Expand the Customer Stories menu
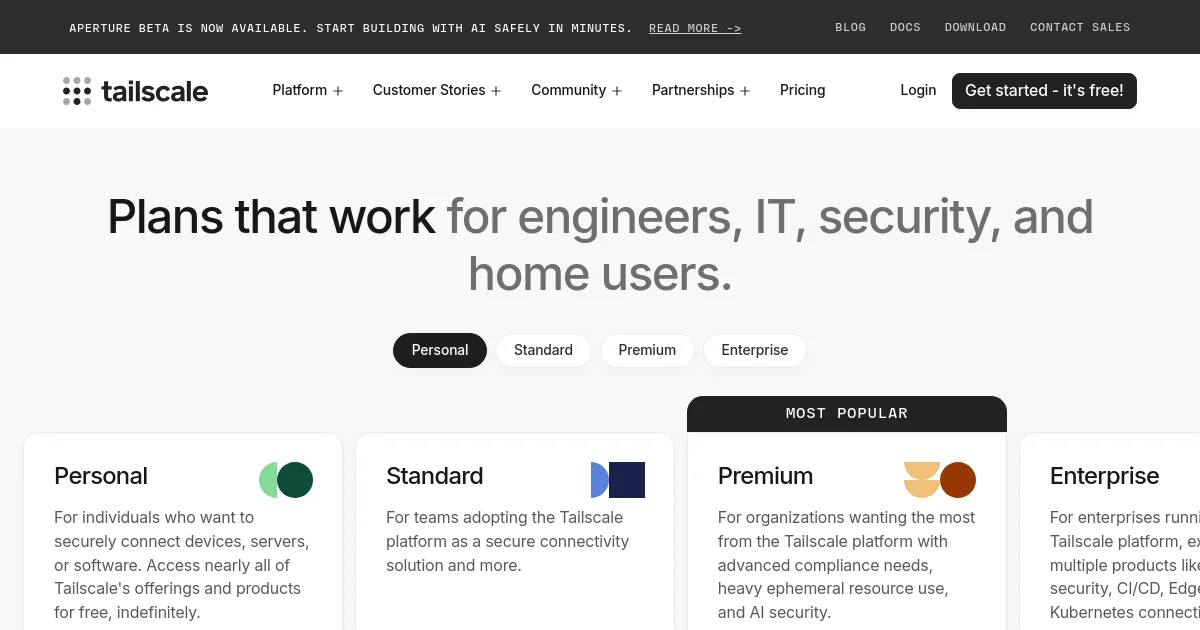The width and height of the screenshot is (1200, 630). coord(437,90)
